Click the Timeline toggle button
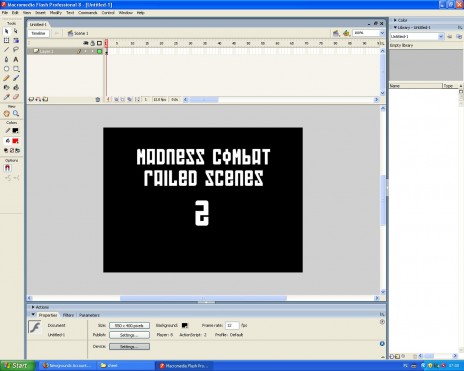The height and width of the screenshot is (371, 464). coord(38,33)
